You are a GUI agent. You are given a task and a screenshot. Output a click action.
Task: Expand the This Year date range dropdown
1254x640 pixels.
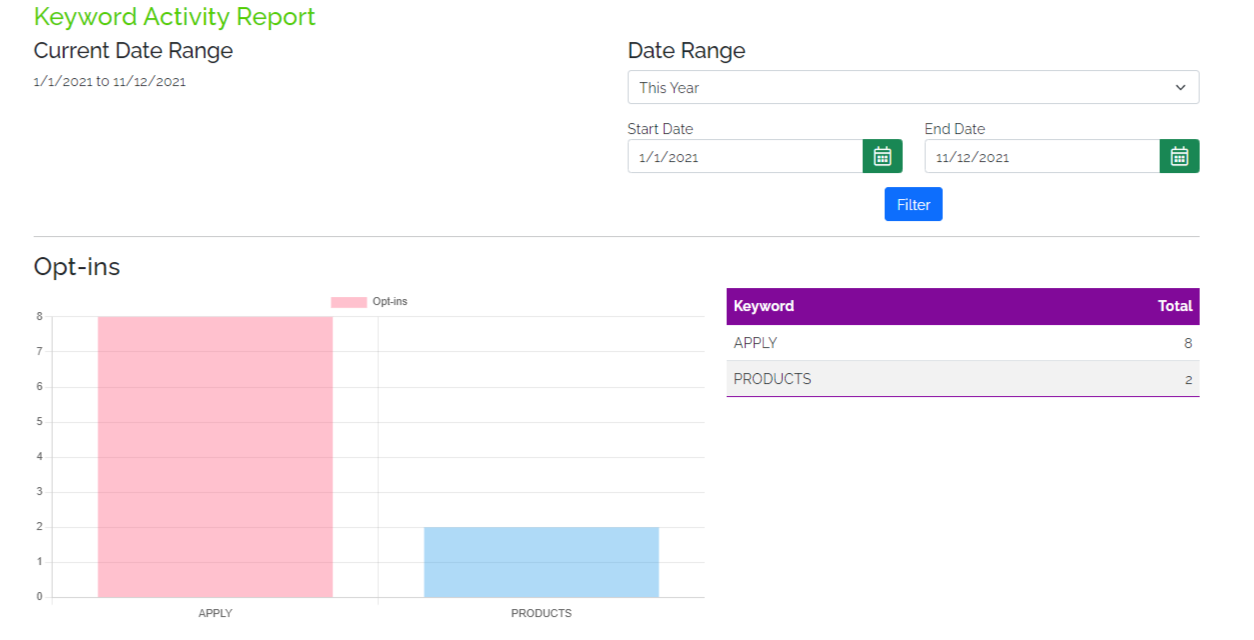(x=913, y=87)
